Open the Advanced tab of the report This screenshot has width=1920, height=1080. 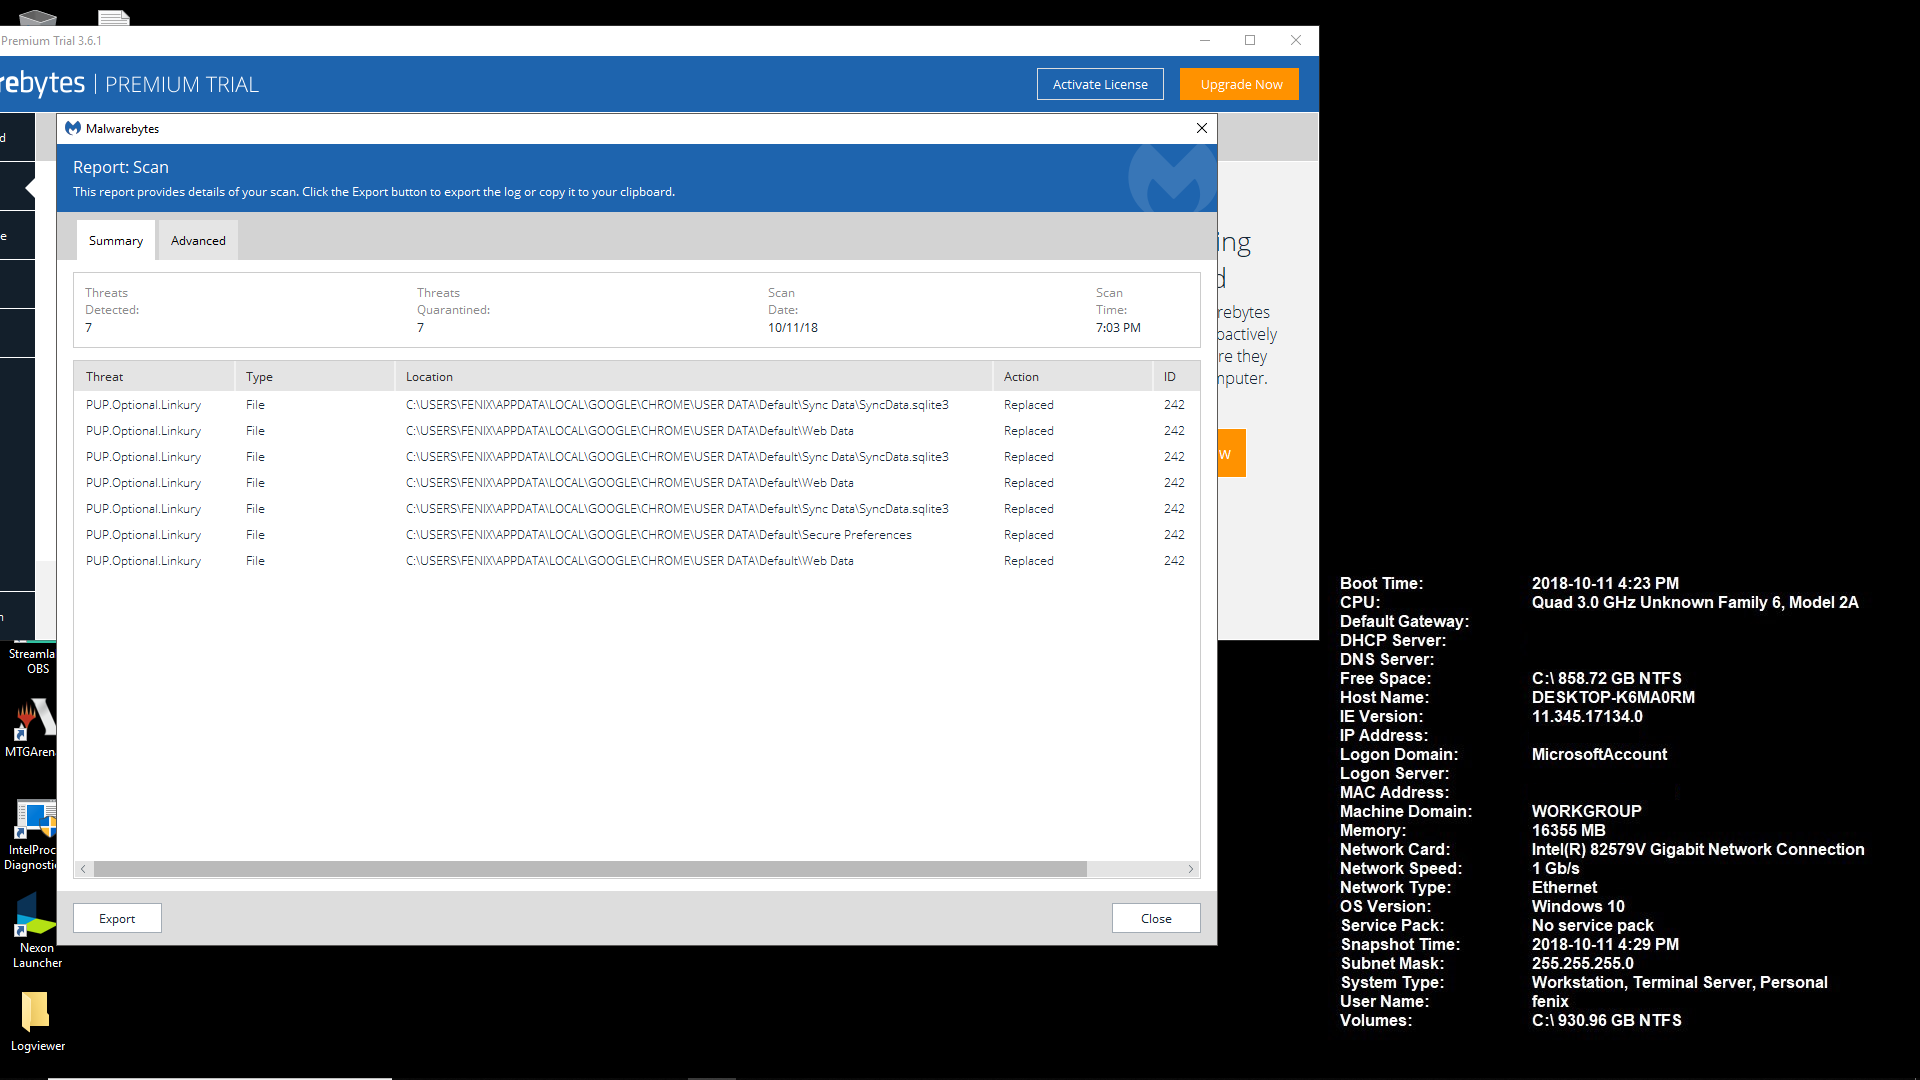(x=198, y=240)
